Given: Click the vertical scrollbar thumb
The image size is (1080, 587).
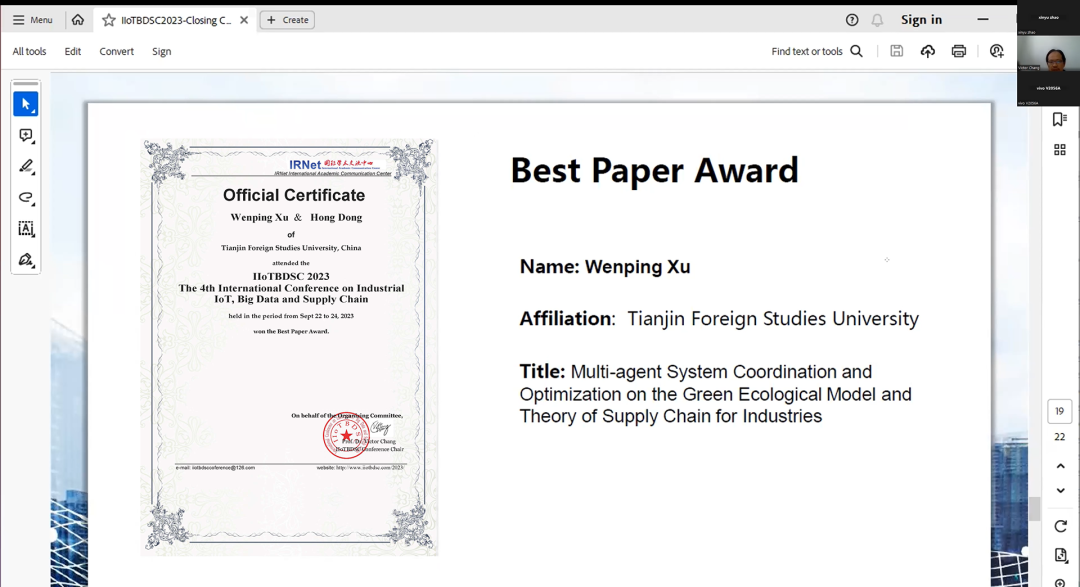Looking at the screenshot, I should point(1034,509).
